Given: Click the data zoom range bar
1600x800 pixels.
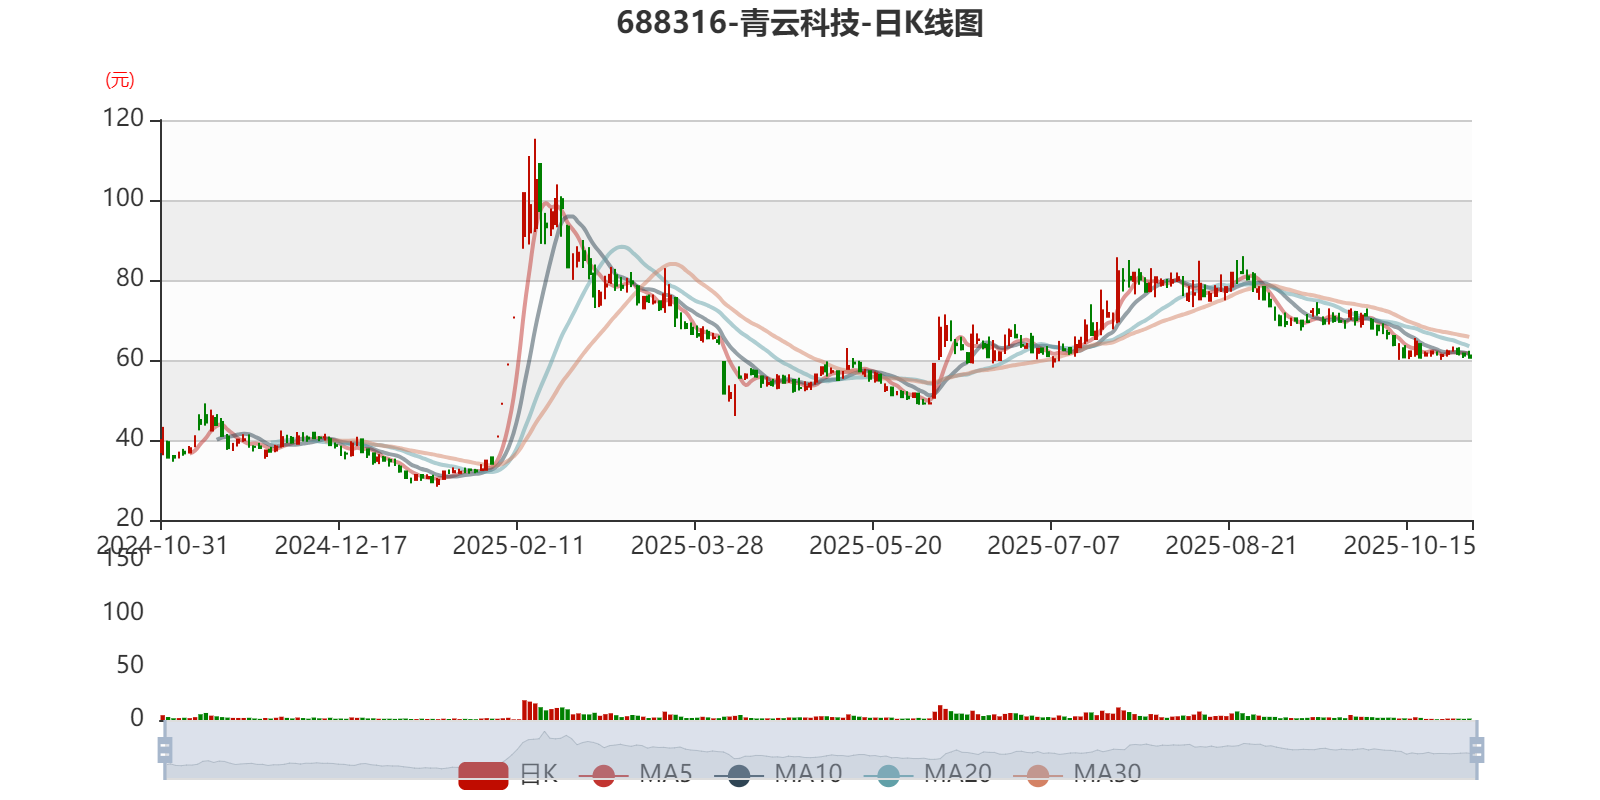Looking at the screenshot, I should click(x=820, y=749).
